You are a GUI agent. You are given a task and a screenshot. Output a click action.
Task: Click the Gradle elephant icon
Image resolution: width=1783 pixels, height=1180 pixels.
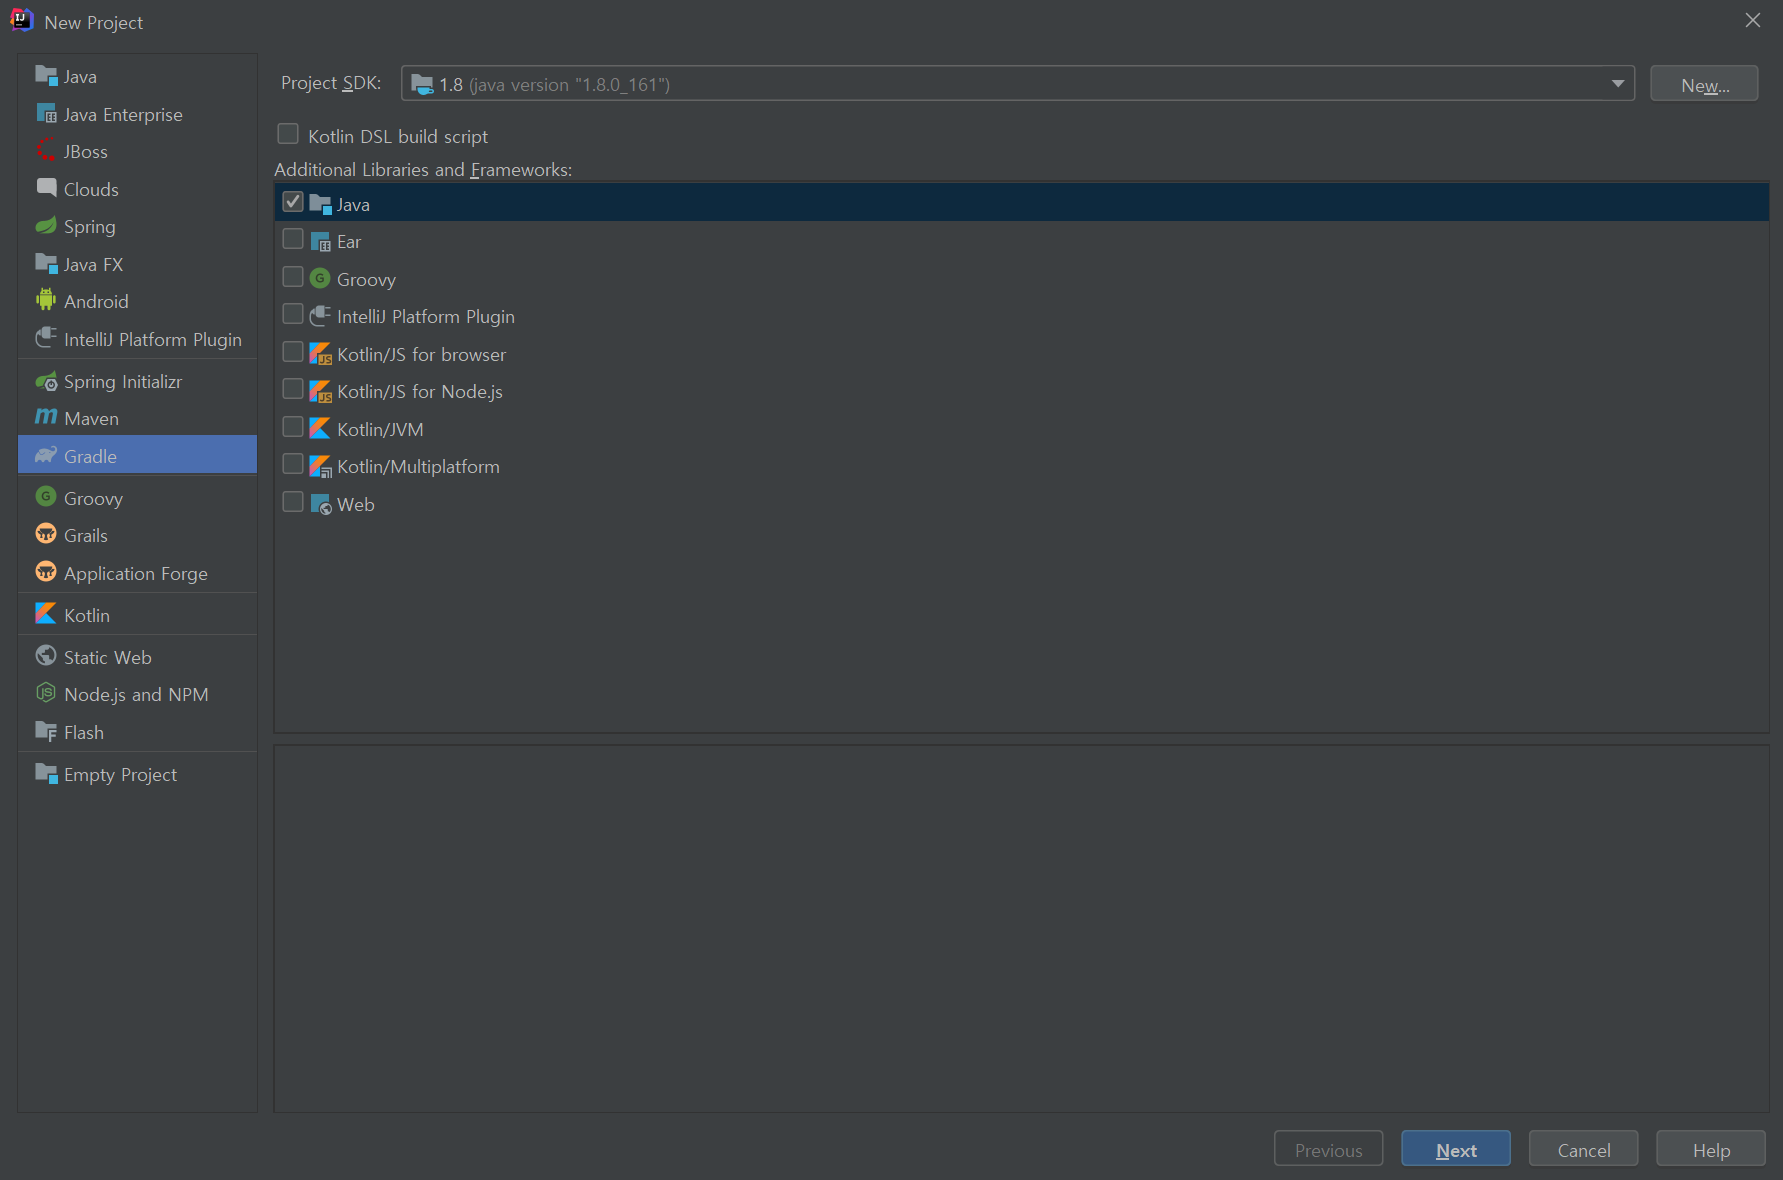click(x=46, y=455)
